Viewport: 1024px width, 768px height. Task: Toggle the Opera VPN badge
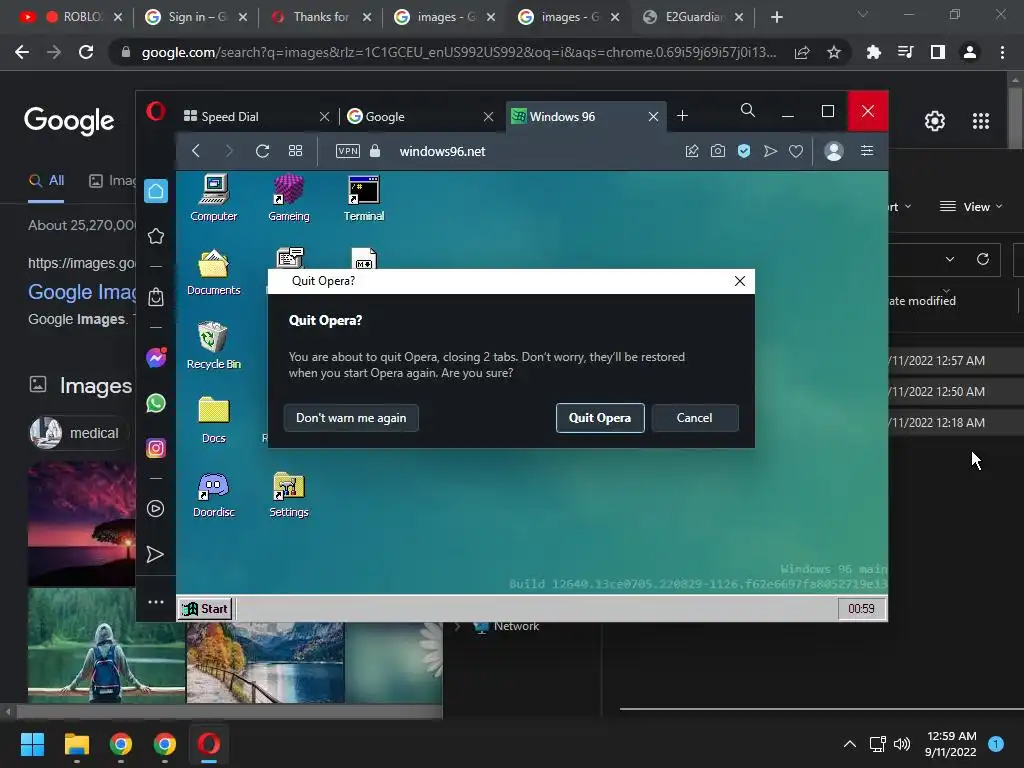click(x=347, y=151)
